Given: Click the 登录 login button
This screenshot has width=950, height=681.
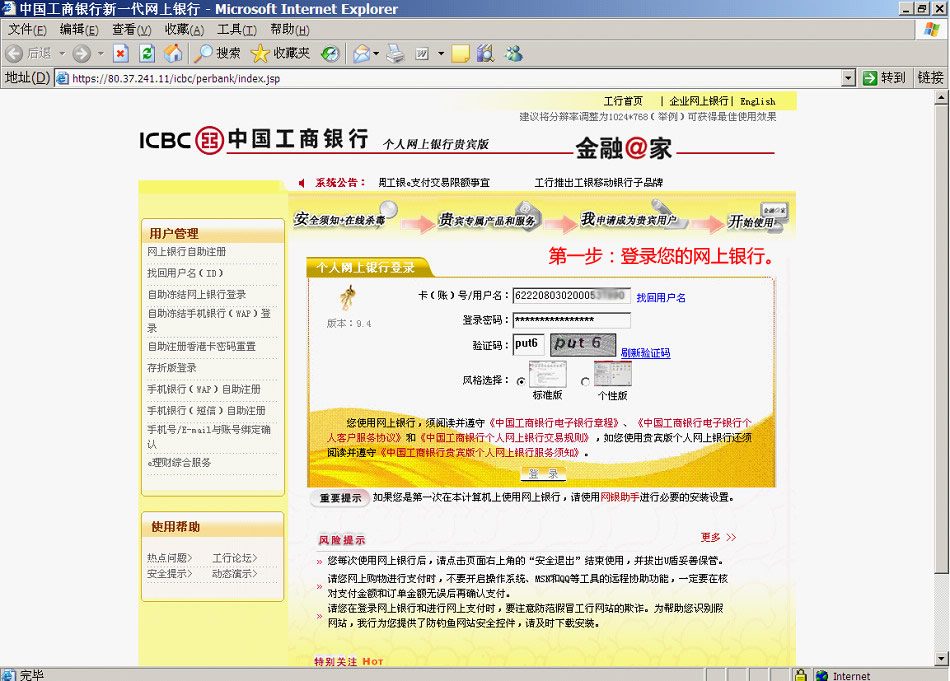Looking at the screenshot, I should pyautogui.click(x=543, y=474).
